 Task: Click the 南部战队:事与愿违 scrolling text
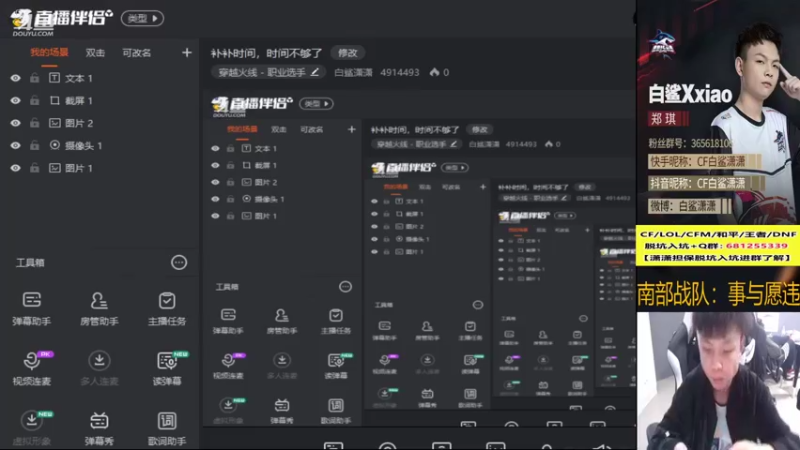[x=718, y=294]
